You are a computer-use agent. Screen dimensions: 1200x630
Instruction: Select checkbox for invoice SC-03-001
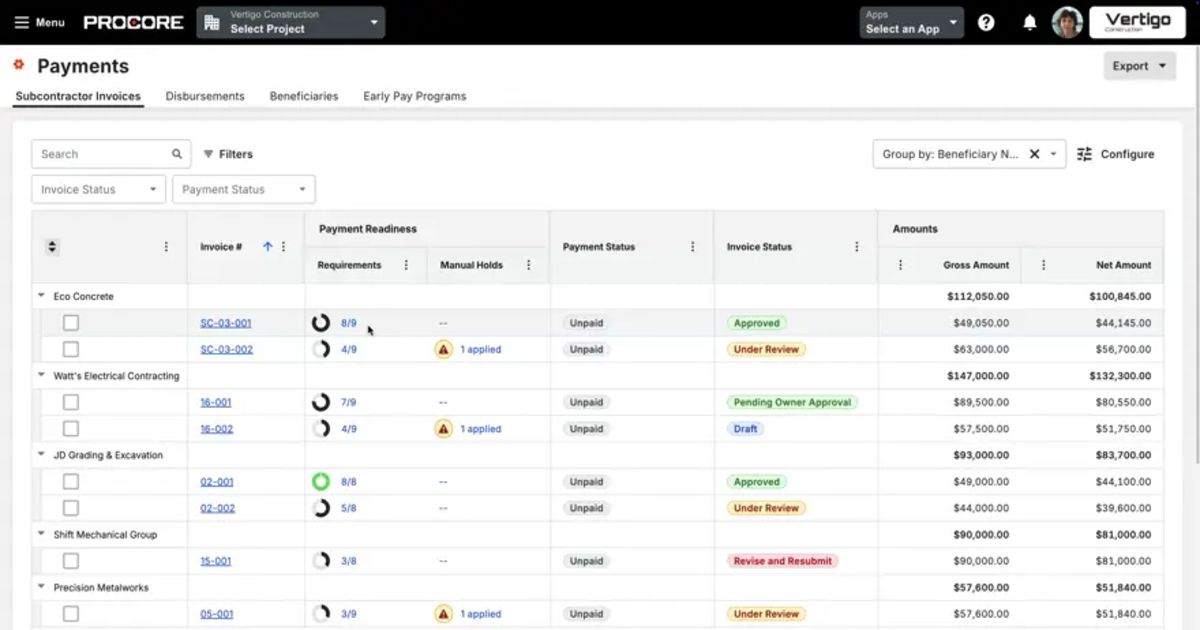pyautogui.click(x=71, y=323)
